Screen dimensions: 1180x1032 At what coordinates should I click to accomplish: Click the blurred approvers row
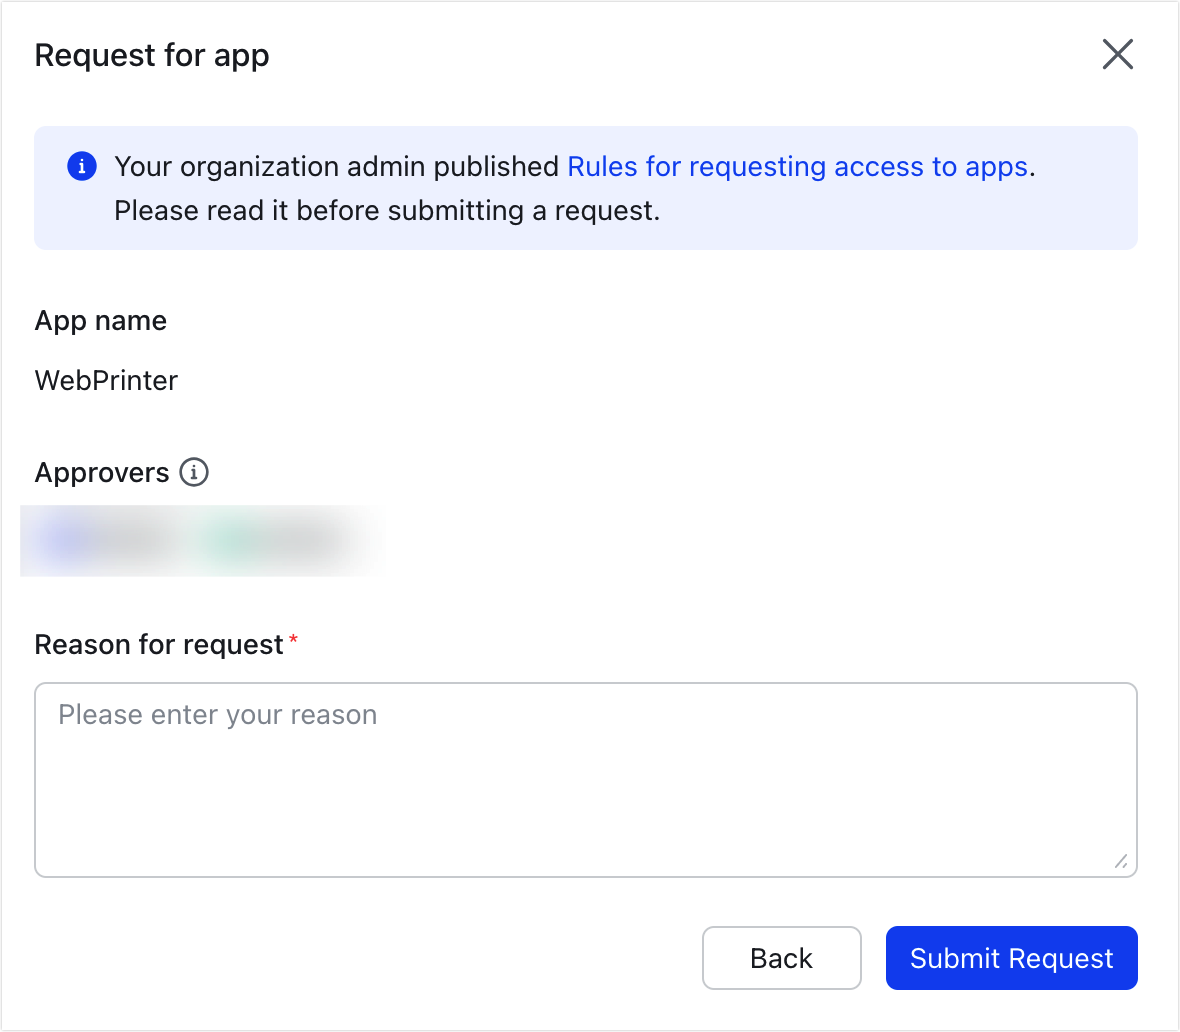point(200,540)
